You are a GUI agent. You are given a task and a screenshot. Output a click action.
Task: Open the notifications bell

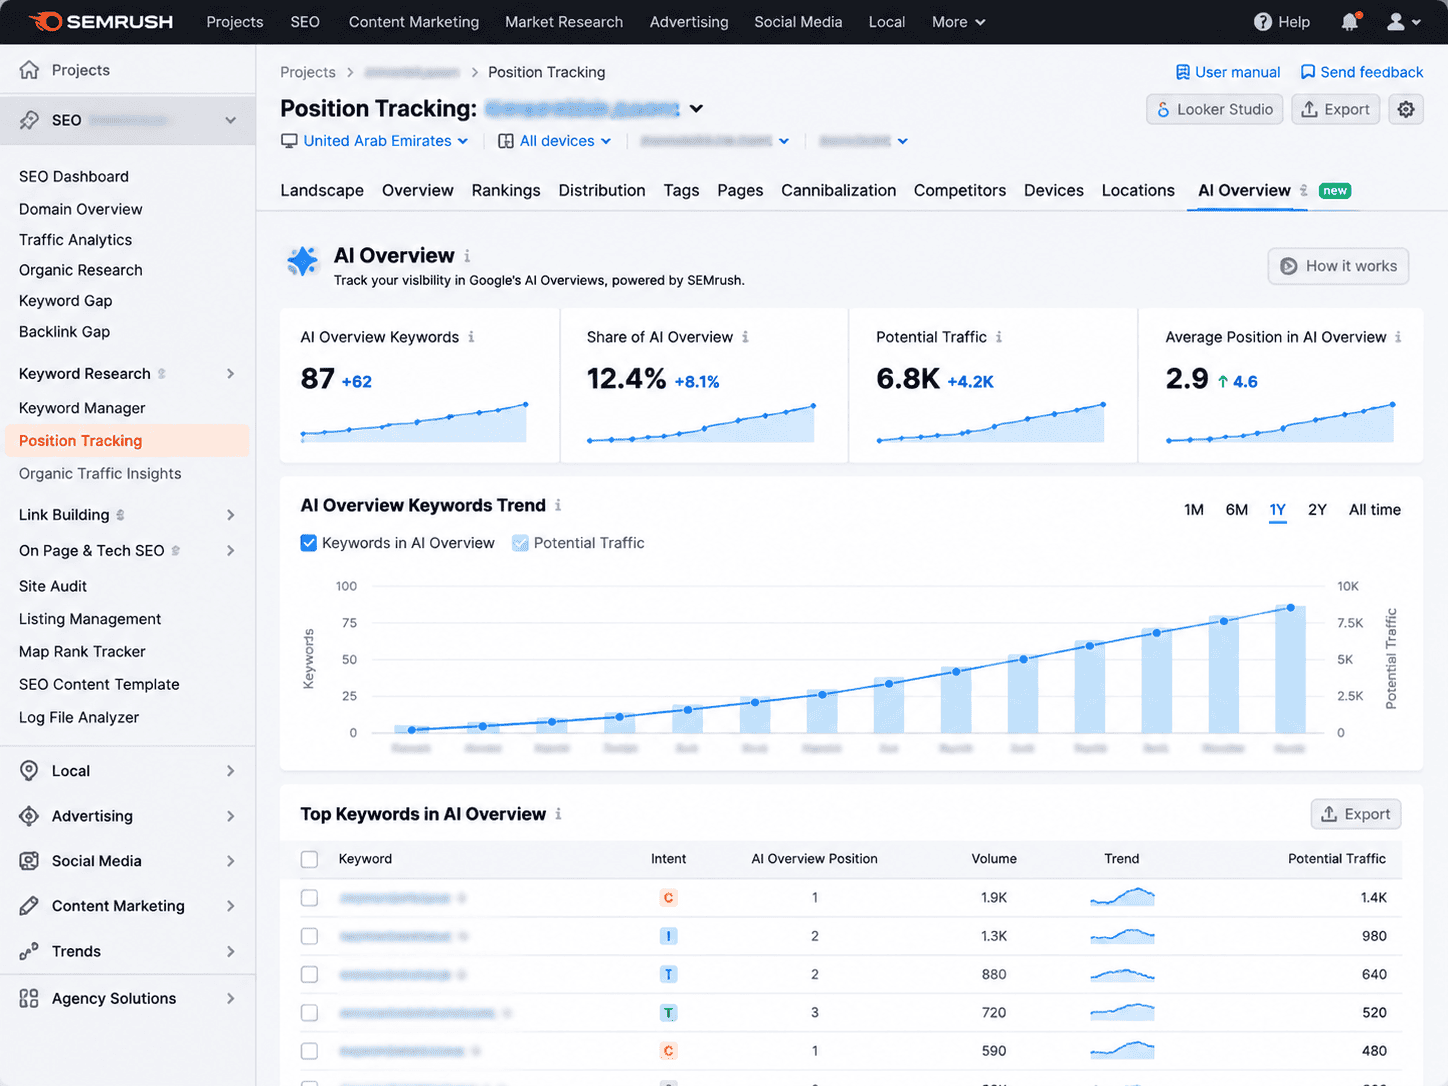(x=1349, y=22)
